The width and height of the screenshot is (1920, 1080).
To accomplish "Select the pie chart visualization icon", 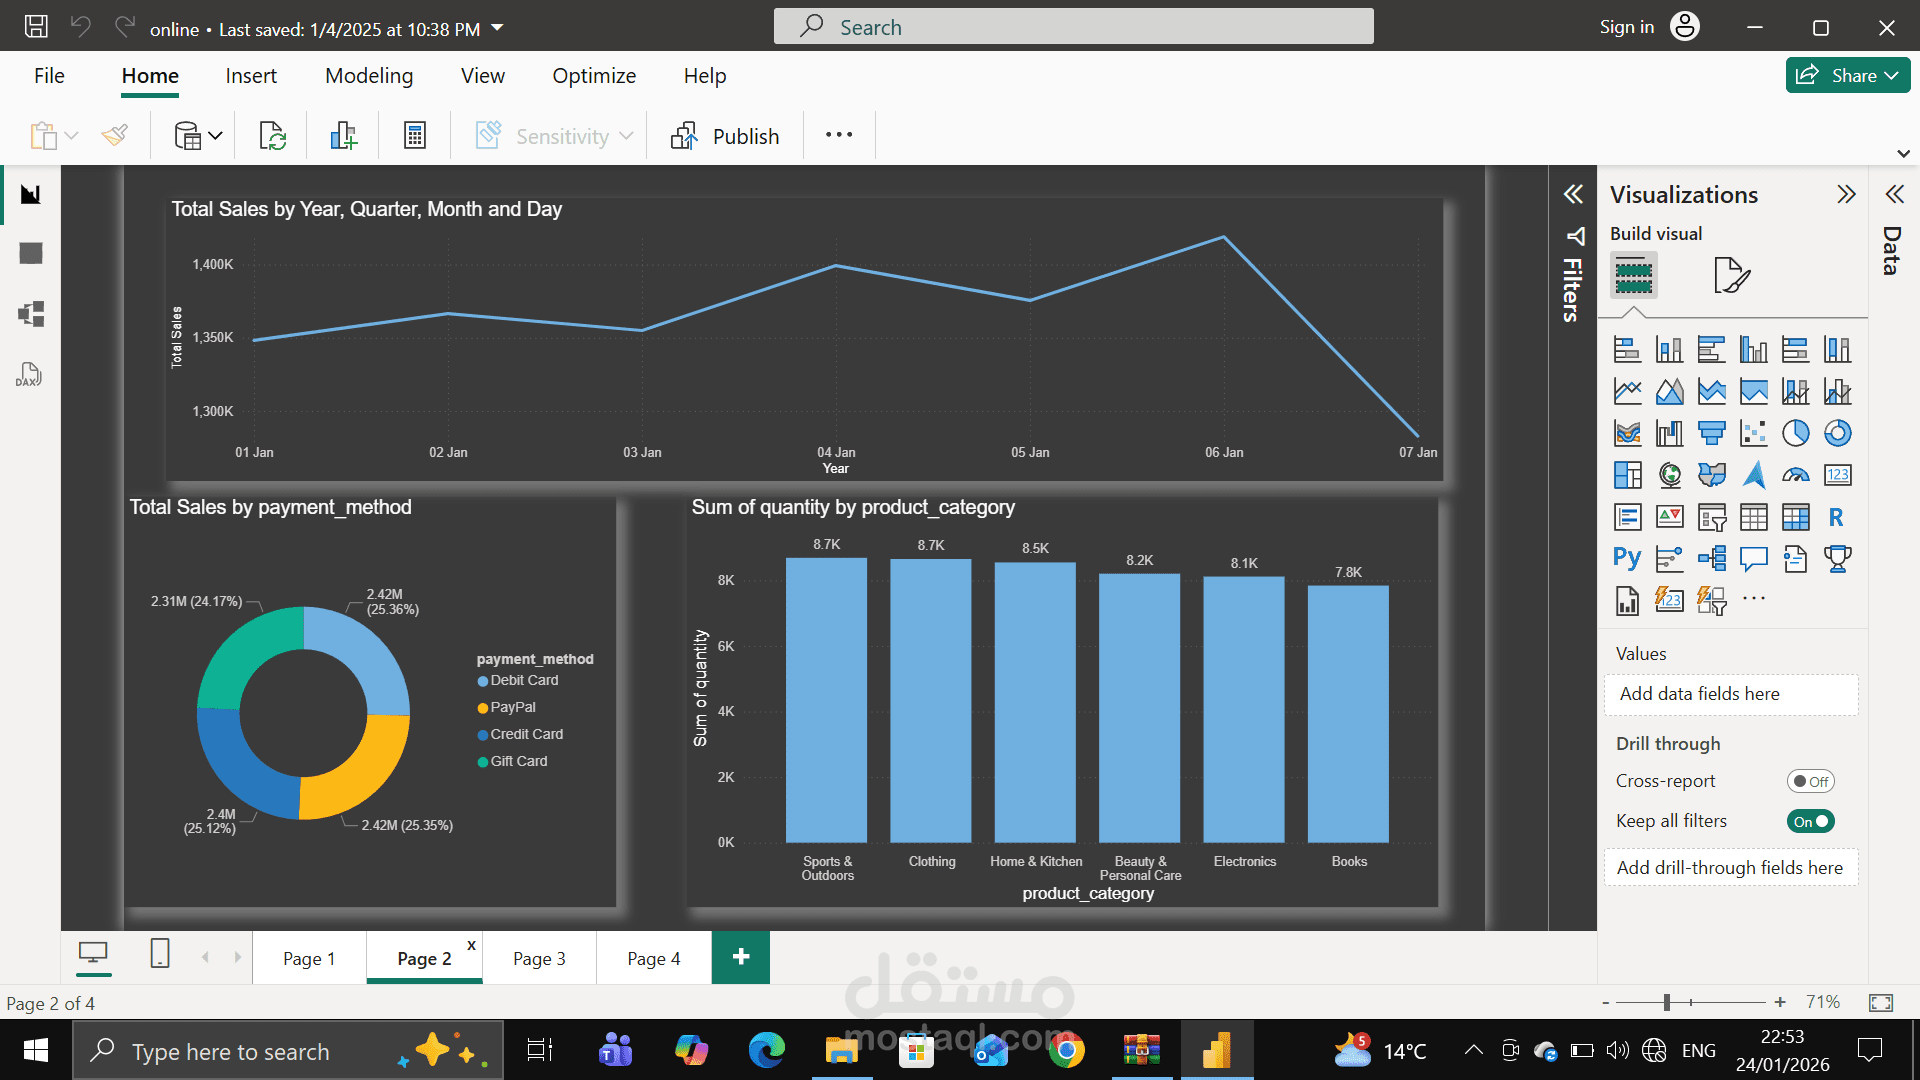I will [x=1795, y=433].
